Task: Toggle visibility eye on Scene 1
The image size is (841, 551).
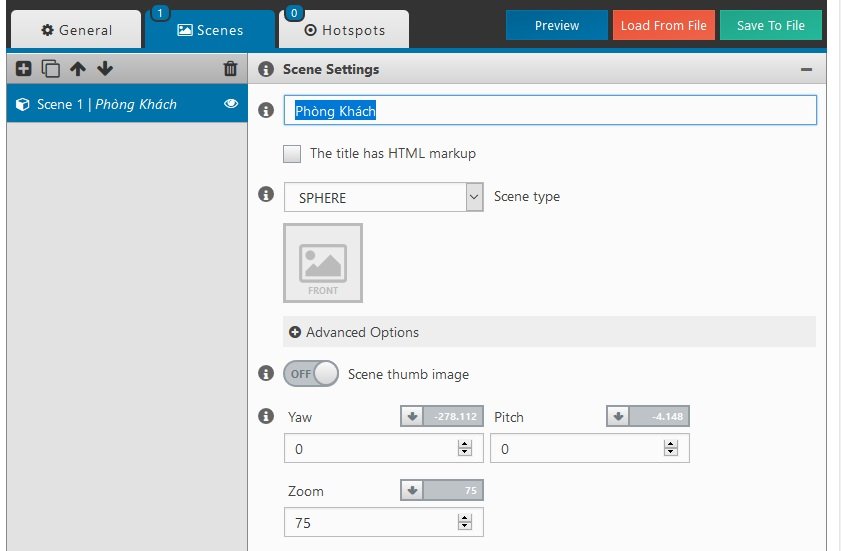Action: click(231, 104)
